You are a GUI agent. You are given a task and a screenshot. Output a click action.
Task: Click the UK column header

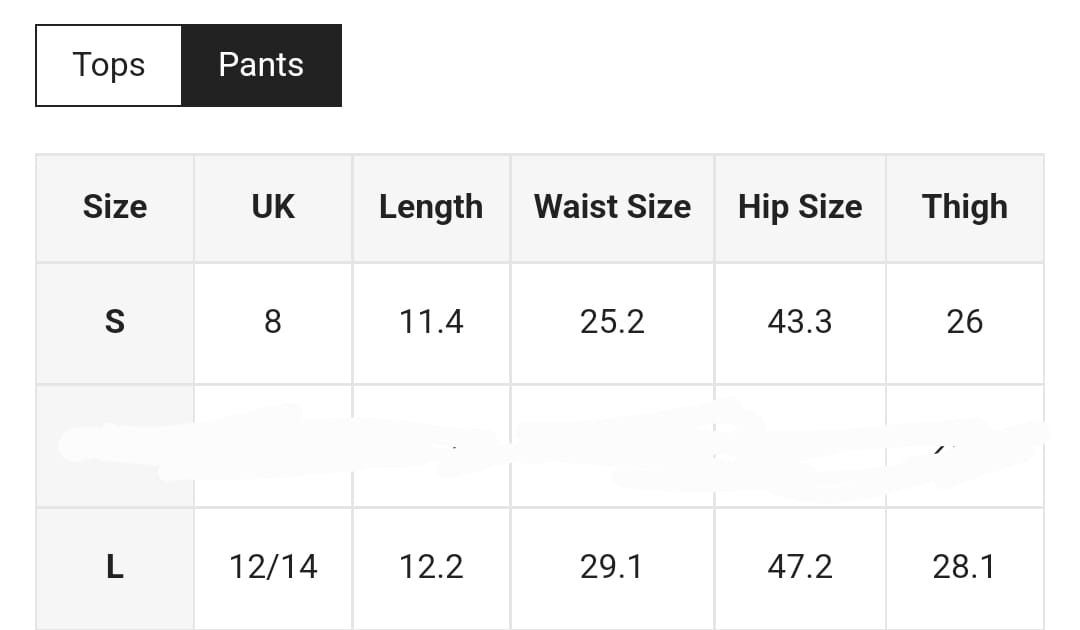[273, 207]
